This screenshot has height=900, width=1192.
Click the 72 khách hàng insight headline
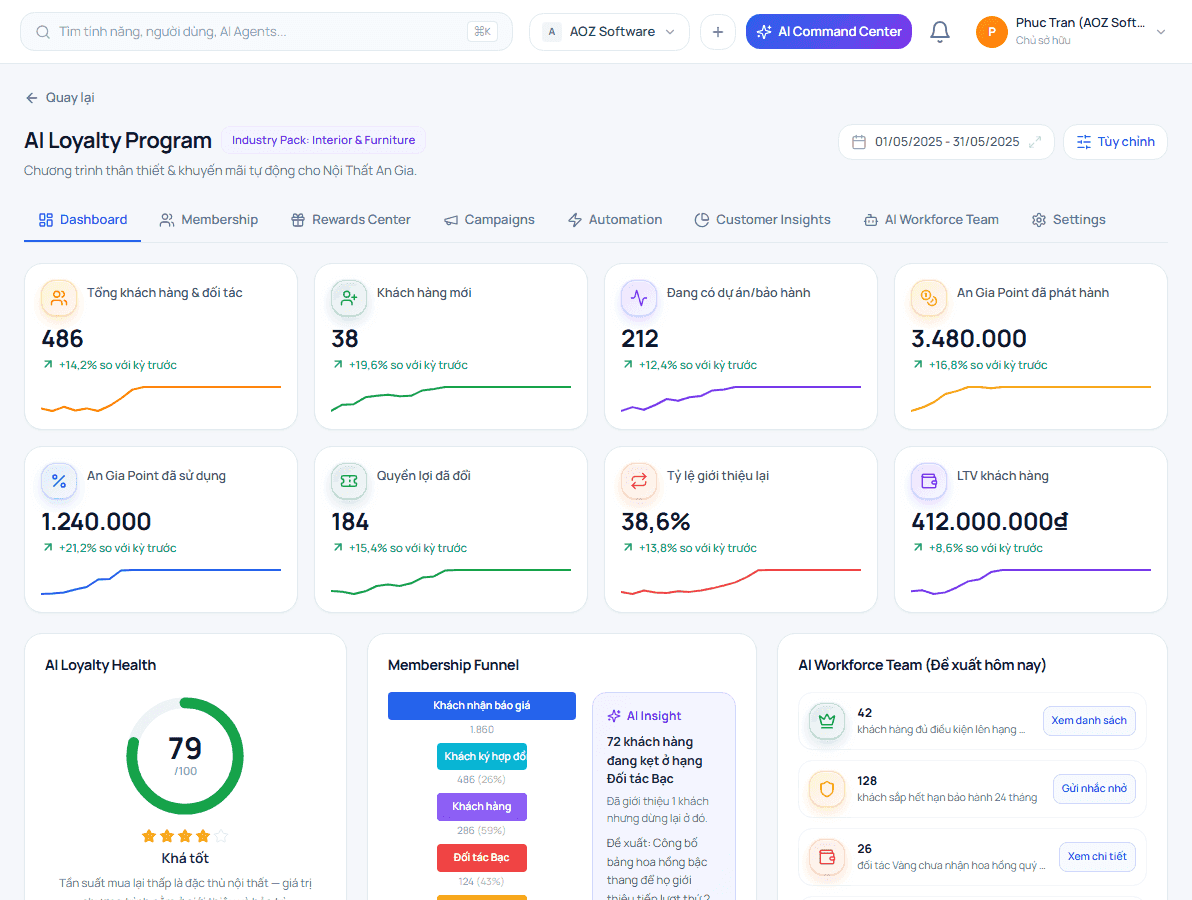[655, 760]
